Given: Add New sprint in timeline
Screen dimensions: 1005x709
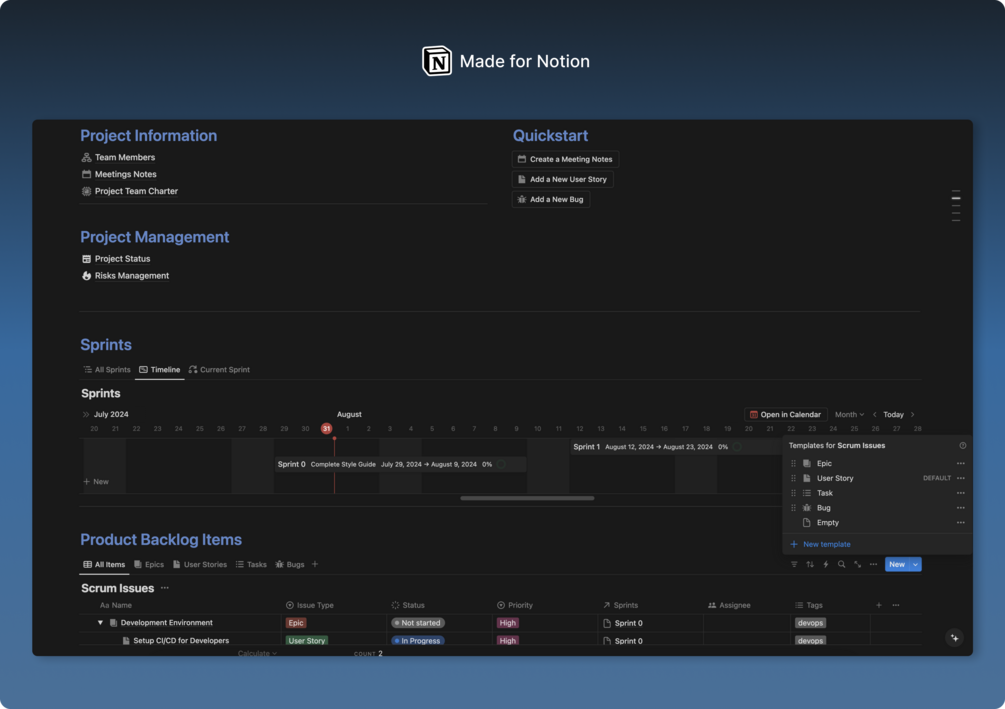Looking at the screenshot, I should click(x=96, y=481).
